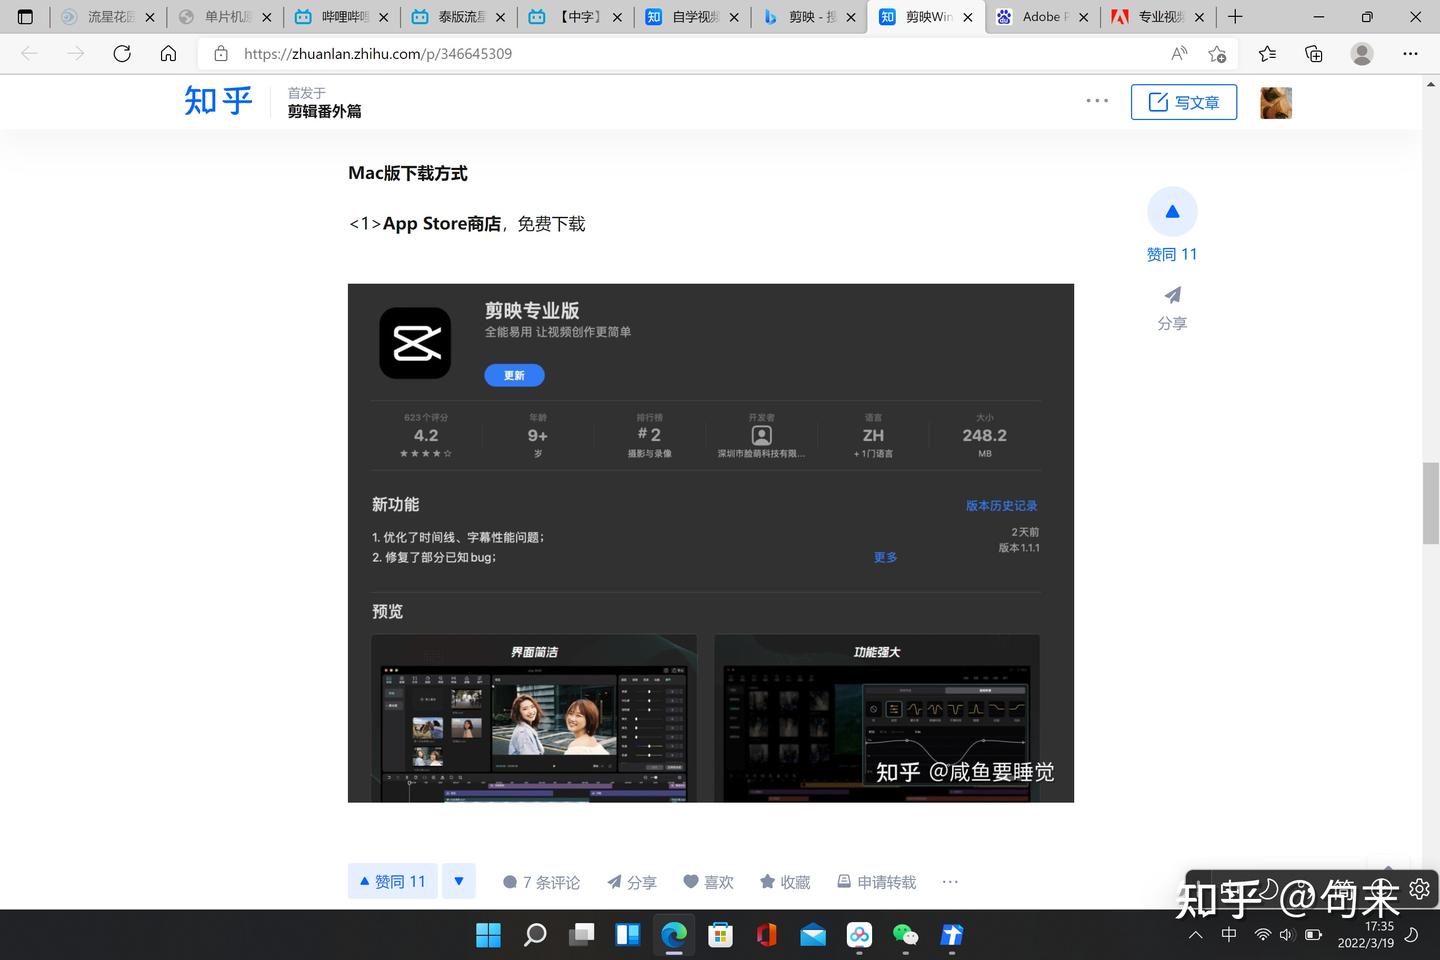Open the browser profile avatar
The image size is (1440, 960).
[1362, 54]
